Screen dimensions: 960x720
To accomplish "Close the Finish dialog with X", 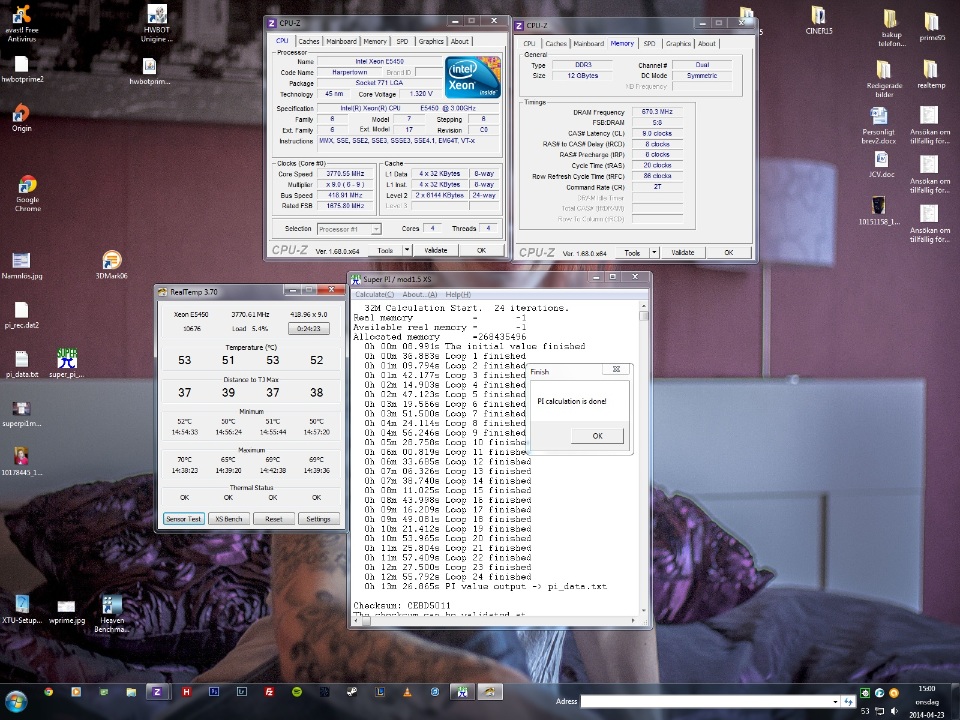I will [x=617, y=369].
